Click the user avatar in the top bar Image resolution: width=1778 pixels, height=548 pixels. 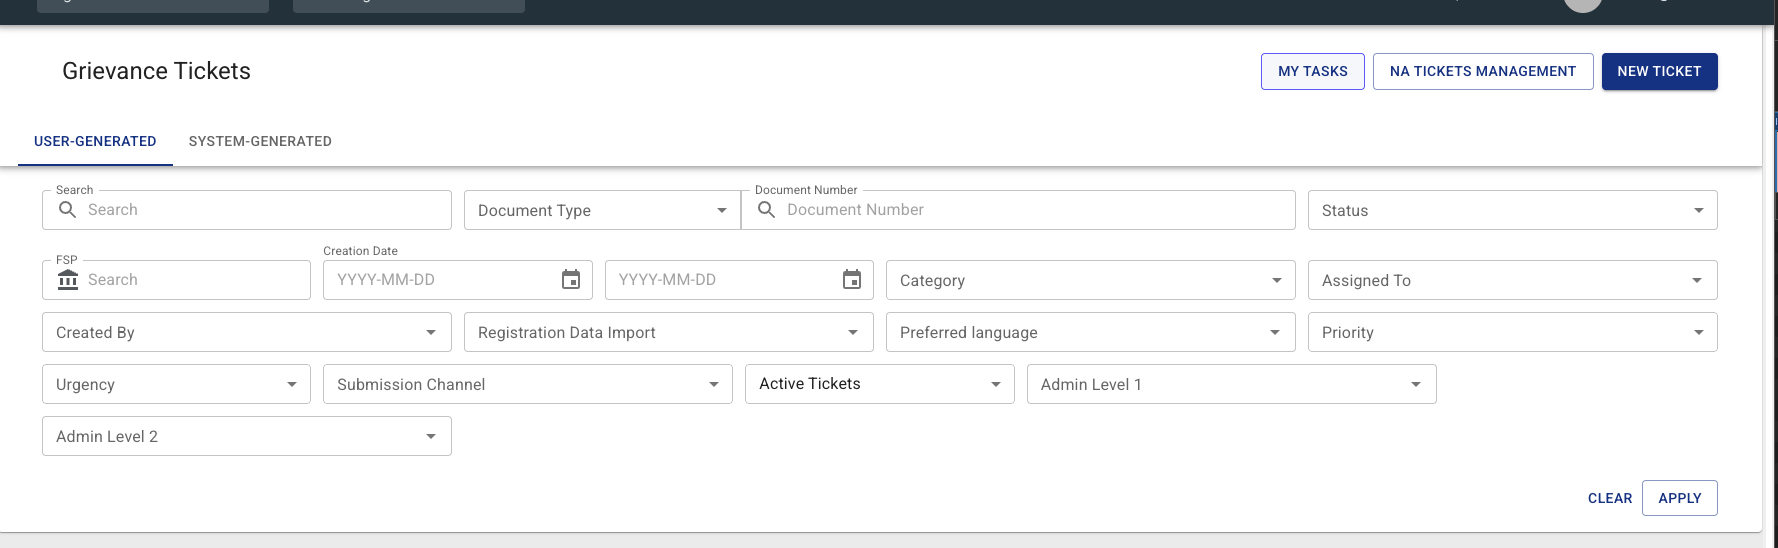pyautogui.click(x=1583, y=3)
